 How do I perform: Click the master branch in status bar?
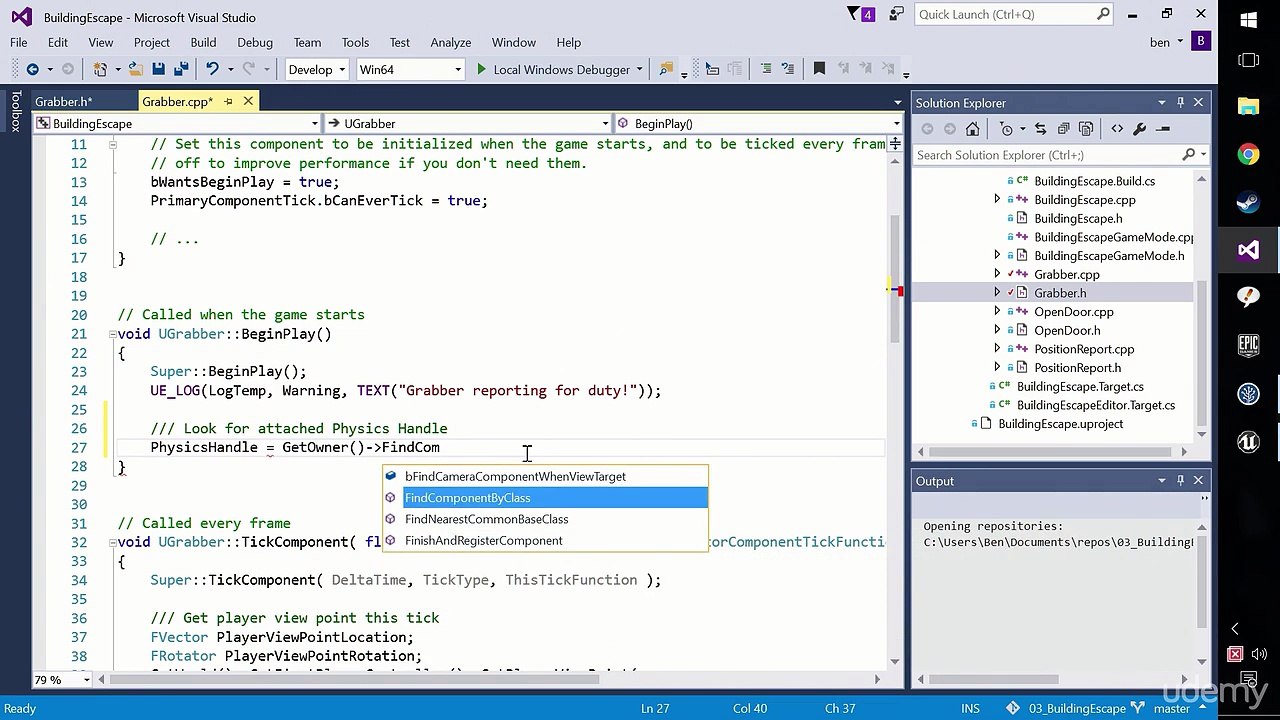[1171, 708]
